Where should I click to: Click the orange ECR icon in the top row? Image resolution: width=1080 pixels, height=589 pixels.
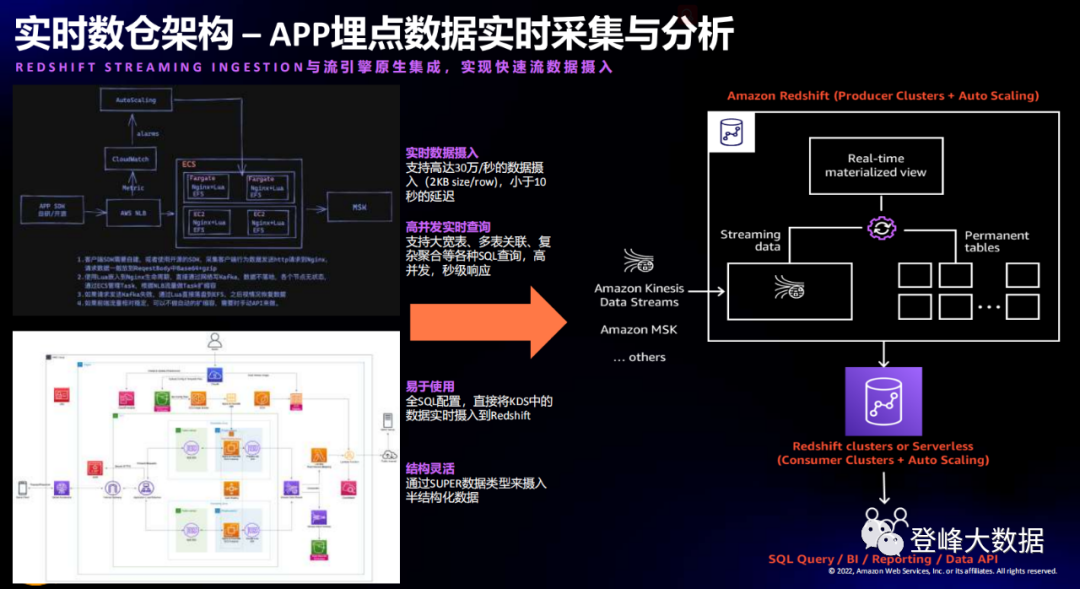coord(262,398)
